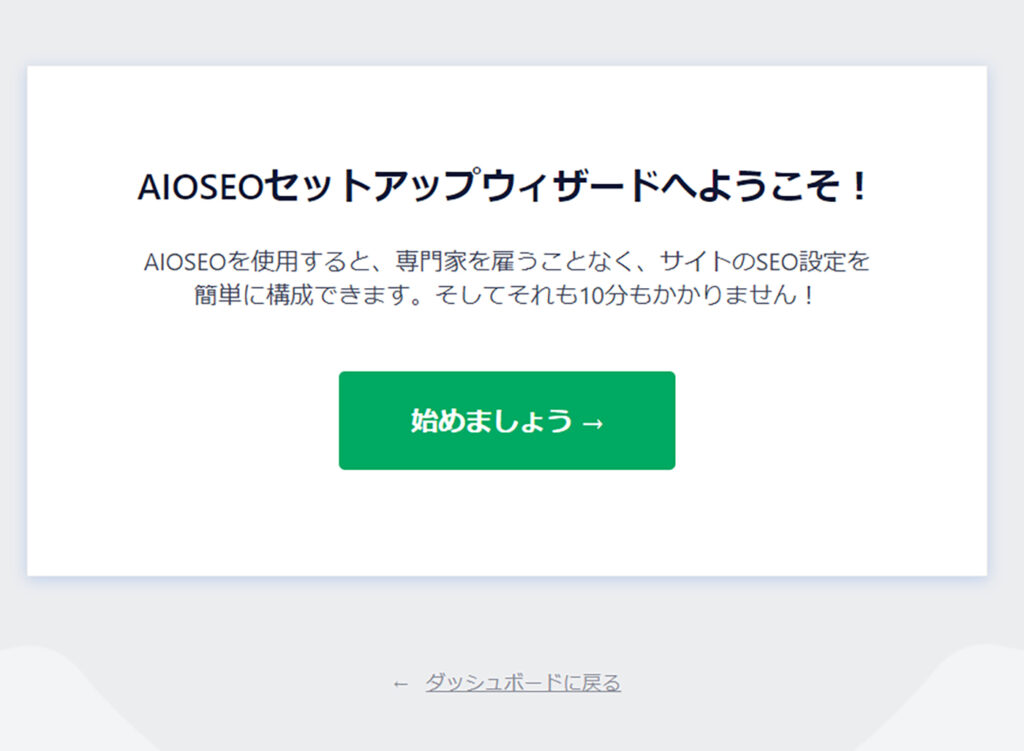This screenshot has height=751, width=1024.
Task: Click the exclamation mark ending the heading
Action: pyautogui.click(x=860, y=187)
